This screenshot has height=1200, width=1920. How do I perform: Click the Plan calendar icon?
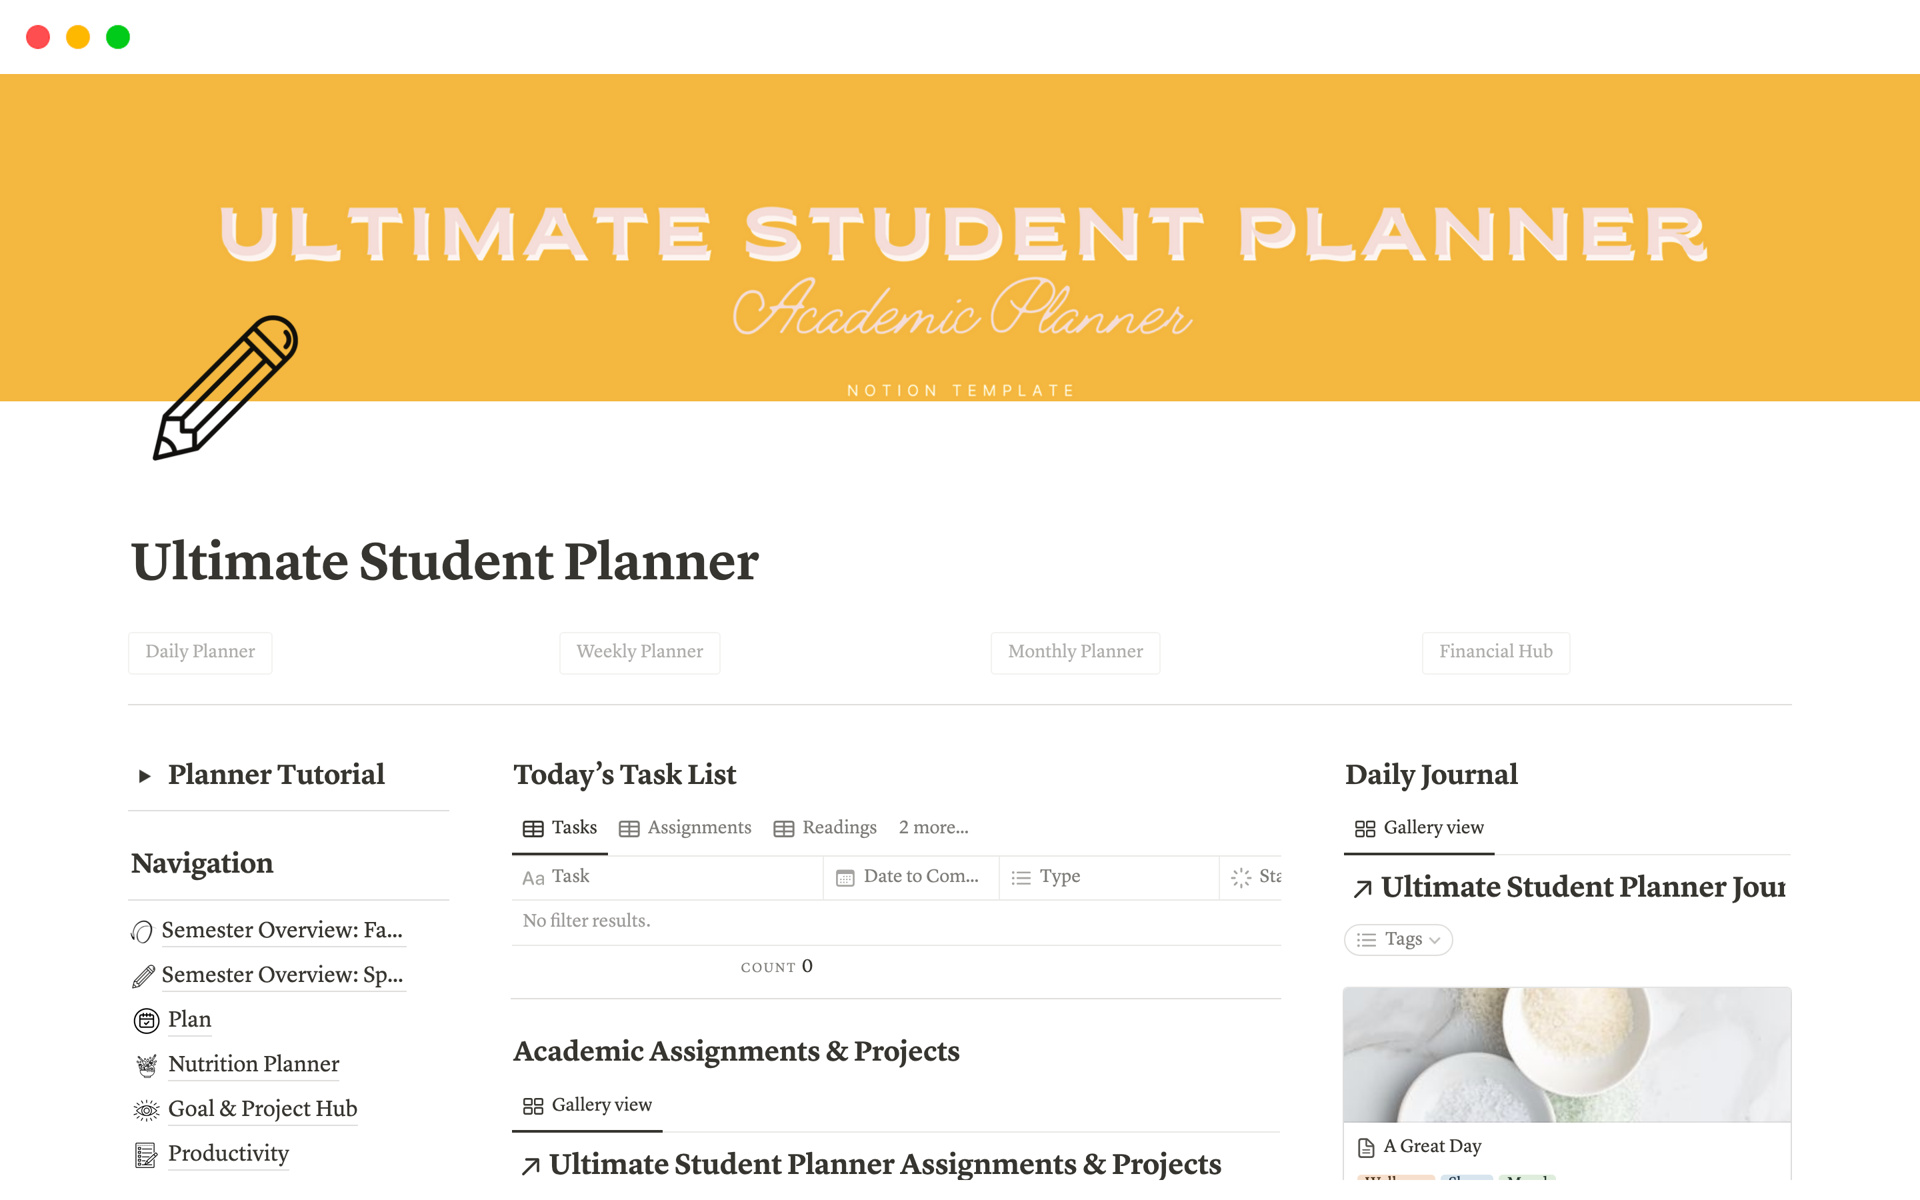[x=146, y=1020]
